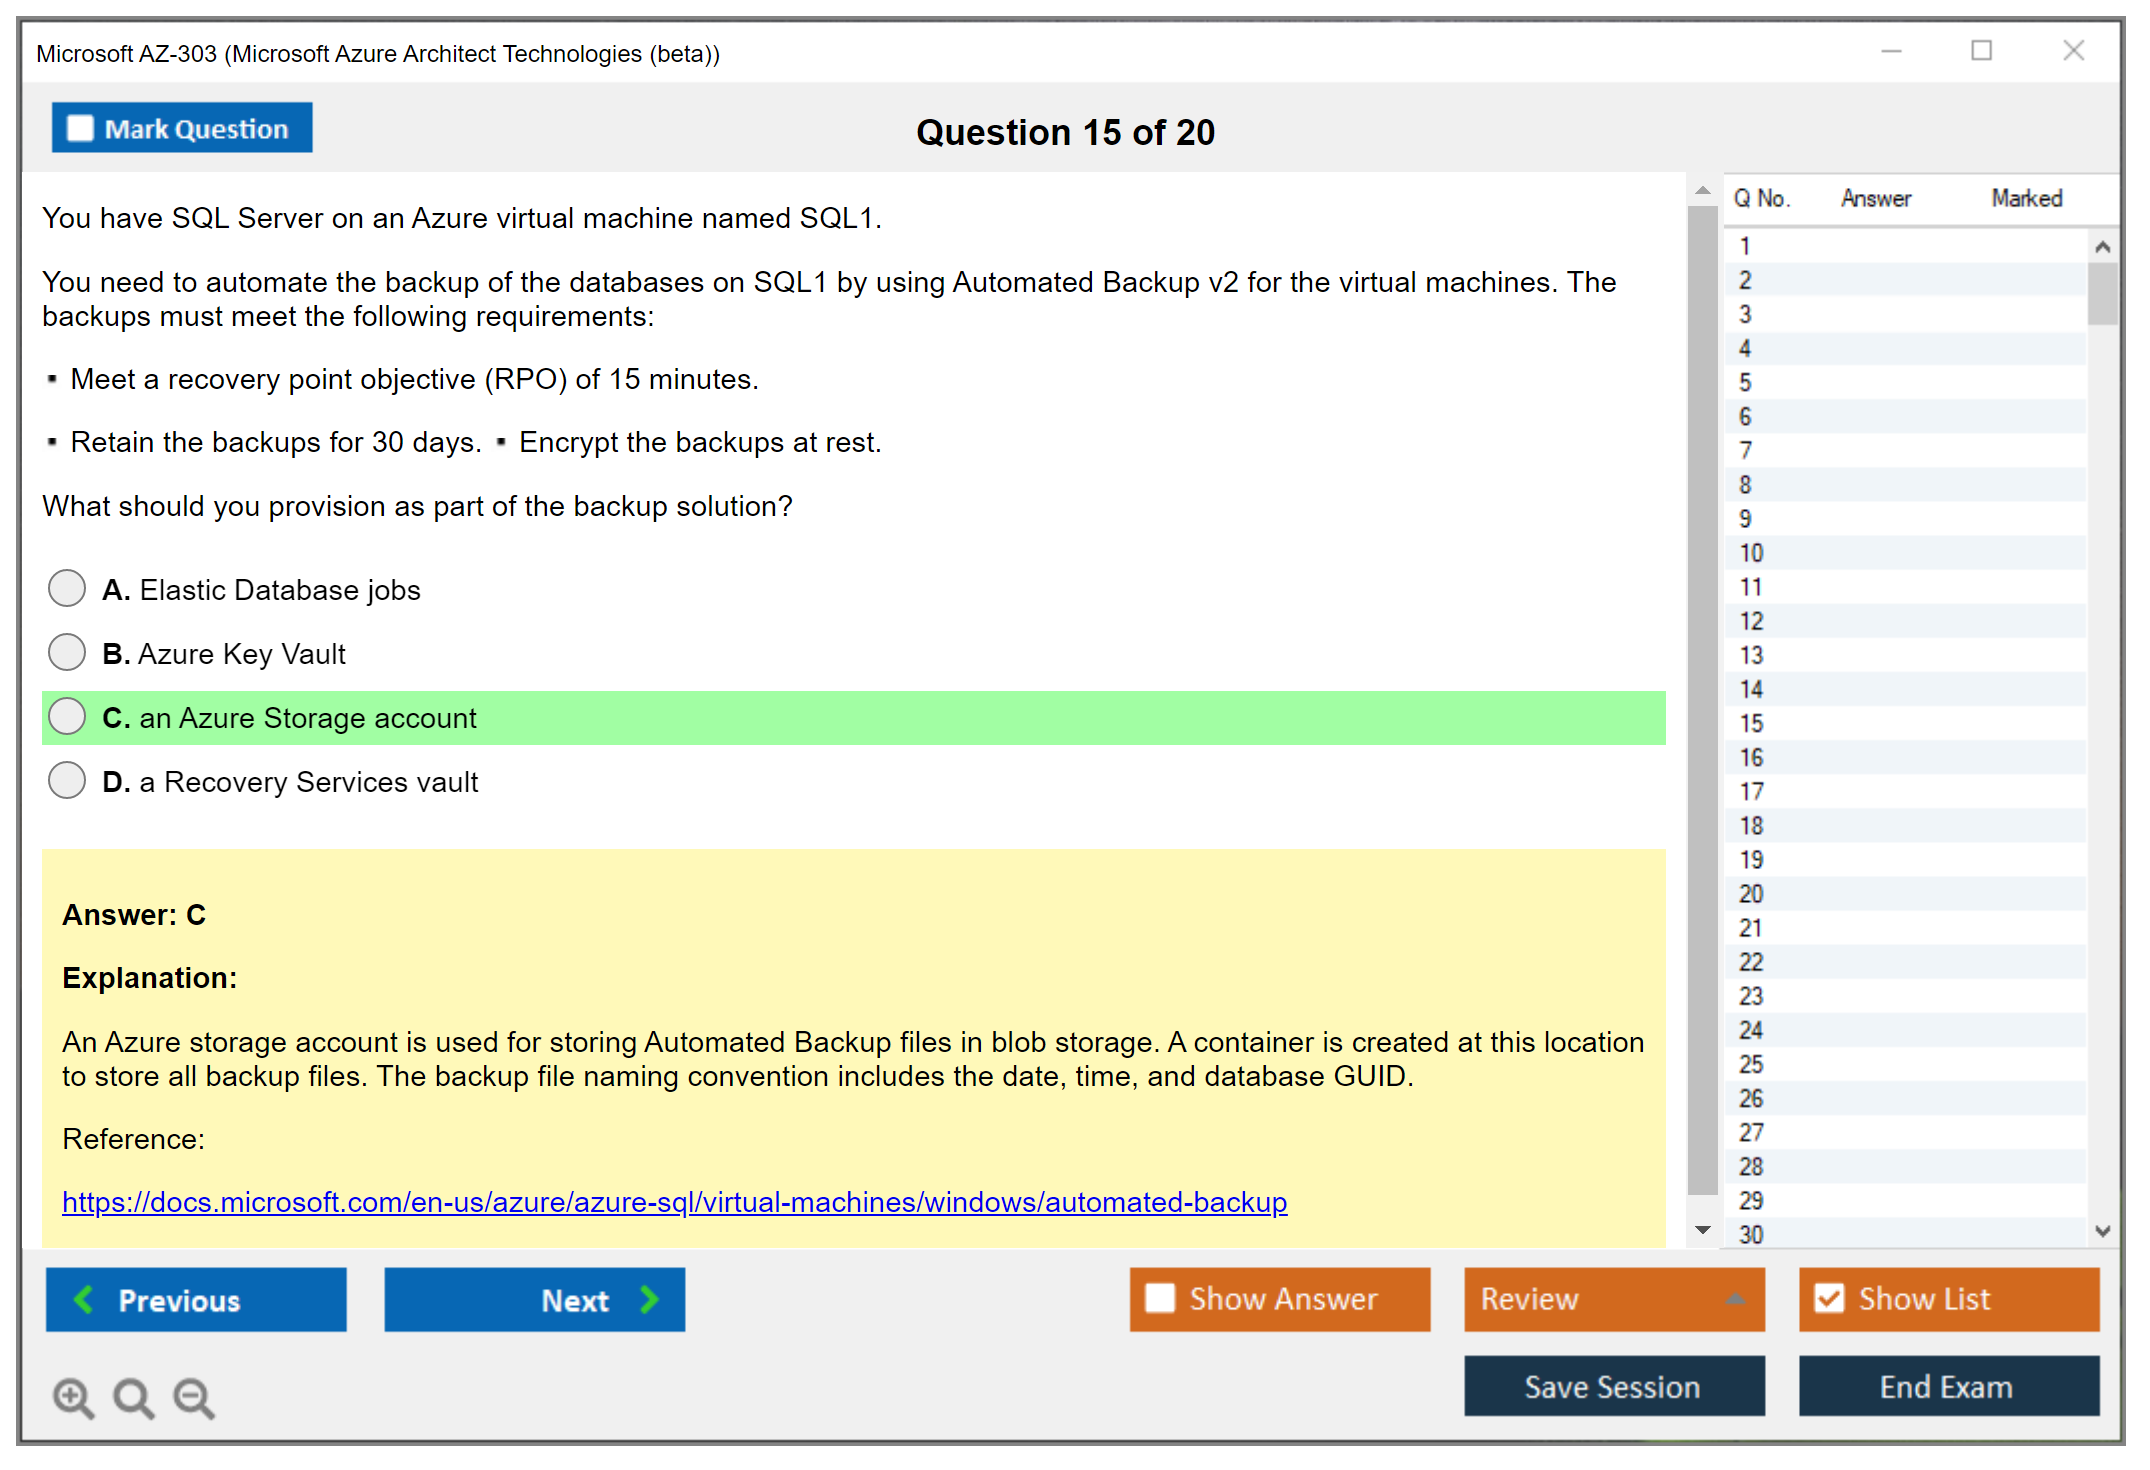This screenshot has width=2150, height=1470.
Task: Toggle the Mark Question checkbox
Action: point(80,128)
